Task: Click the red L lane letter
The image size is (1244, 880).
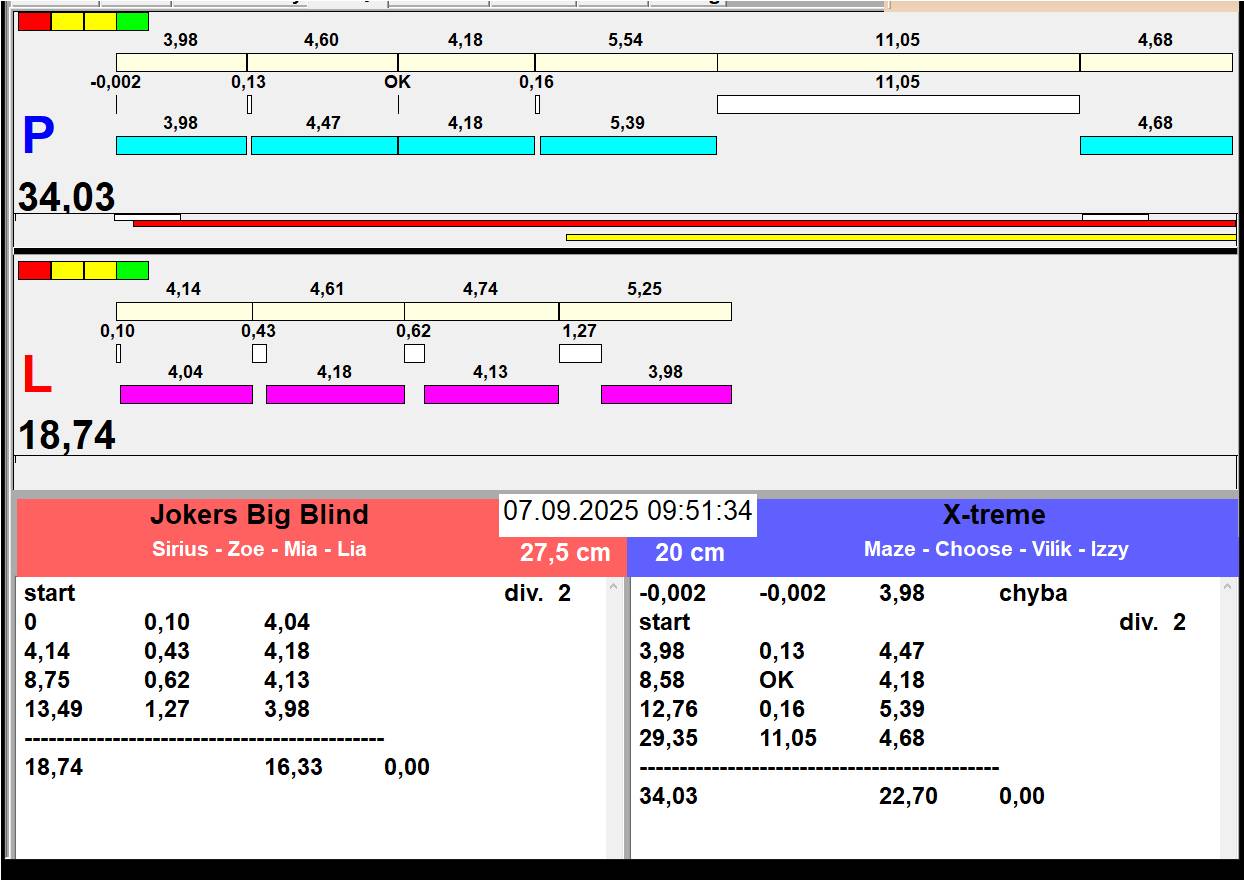Action: [36, 376]
